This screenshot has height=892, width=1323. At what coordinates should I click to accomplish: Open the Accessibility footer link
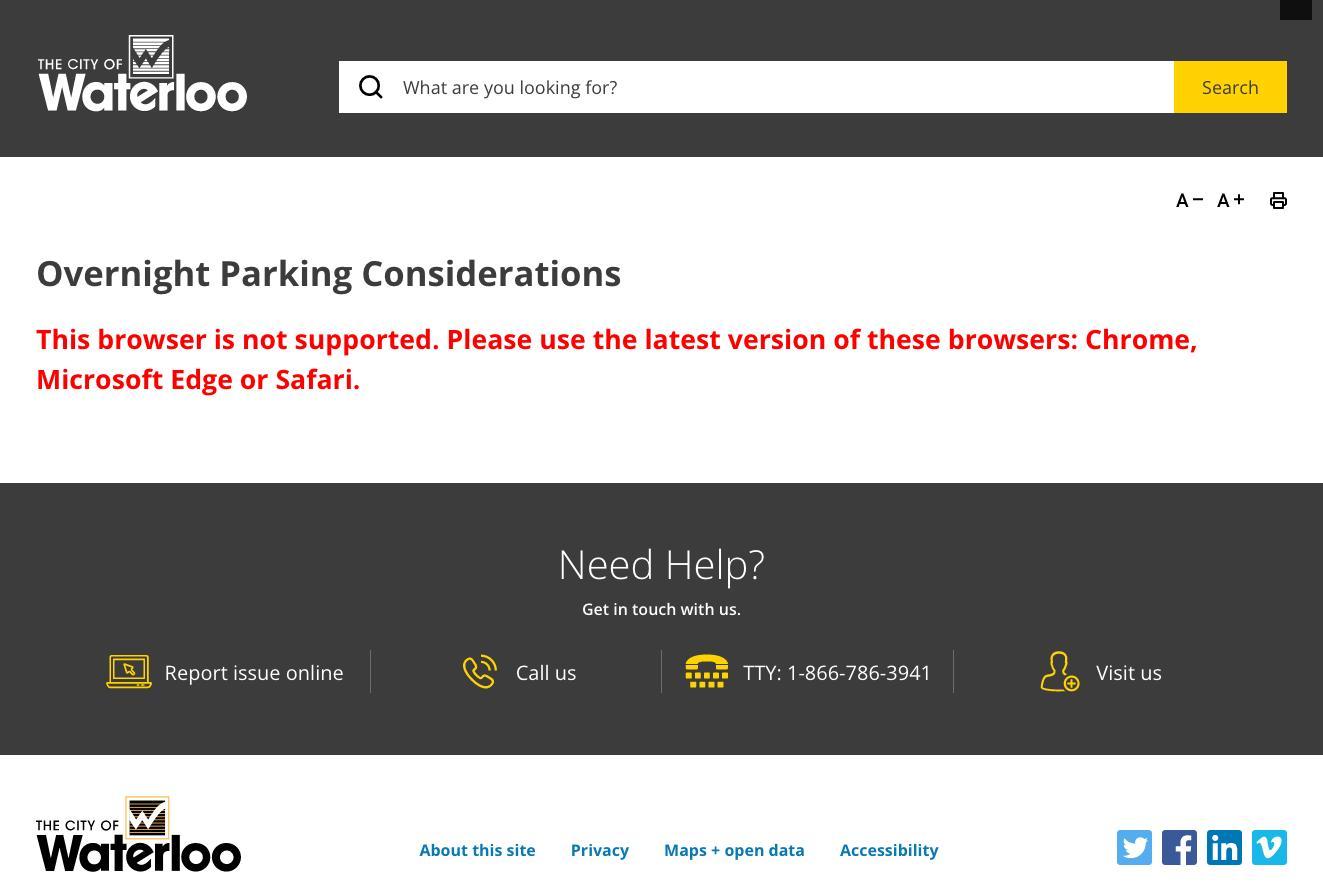889,850
